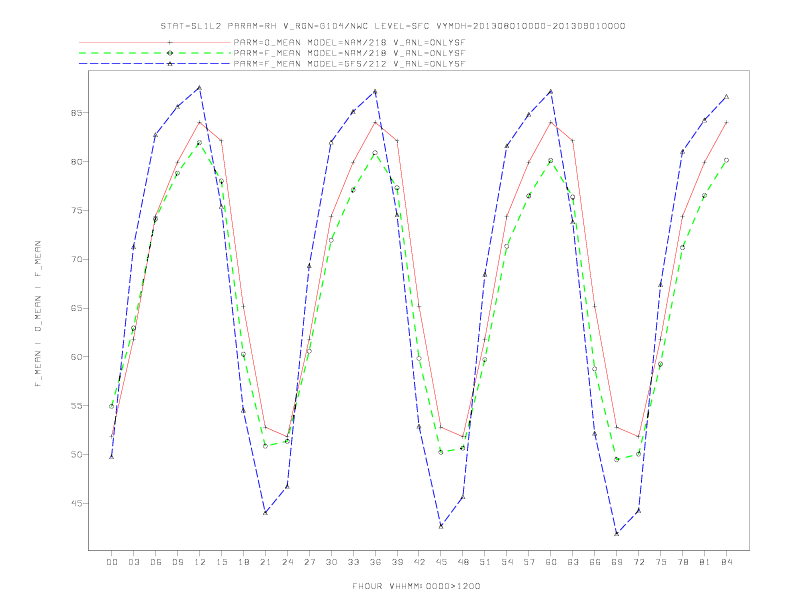Click x-axis forecast hour label 72
The width and height of the screenshot is (792, 612).
(639, 562)
